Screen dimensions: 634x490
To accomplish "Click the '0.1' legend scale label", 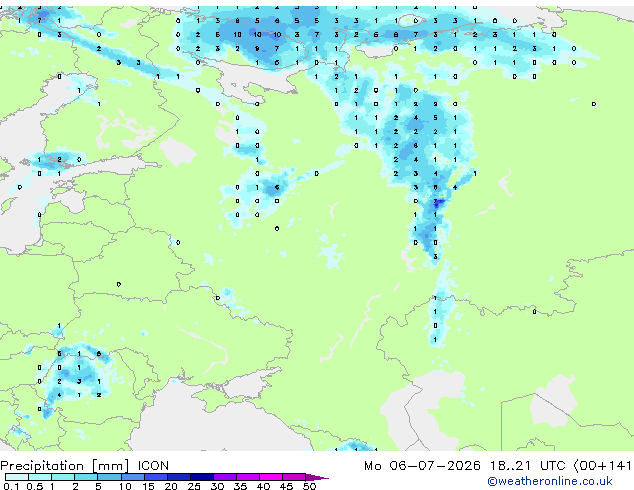I will 11,486.
